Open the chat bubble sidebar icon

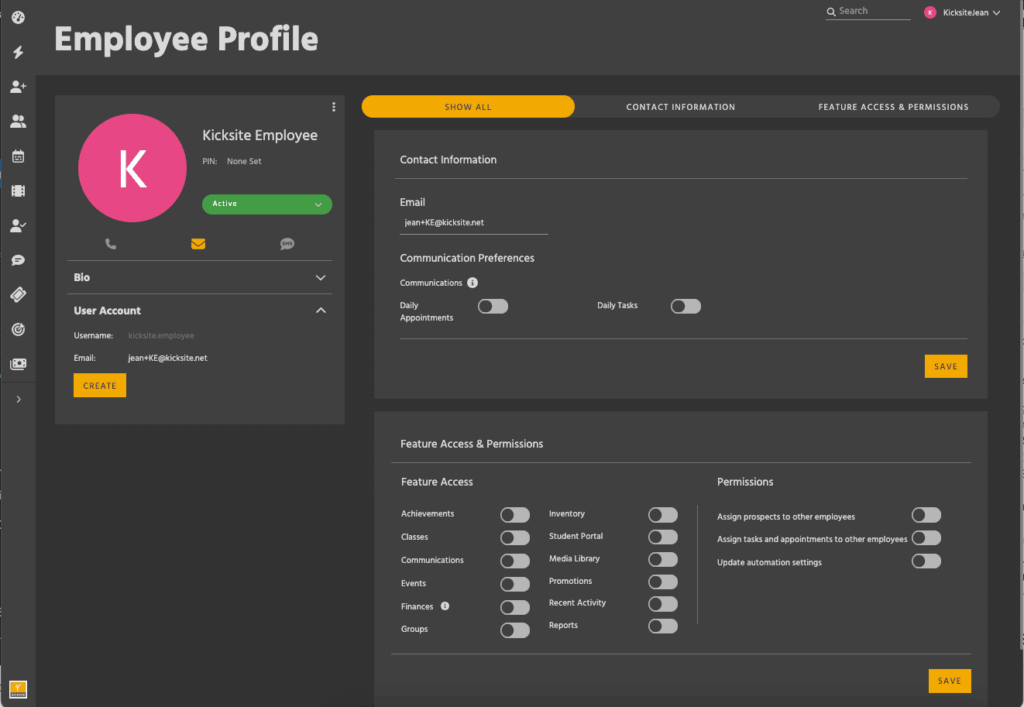18,260
